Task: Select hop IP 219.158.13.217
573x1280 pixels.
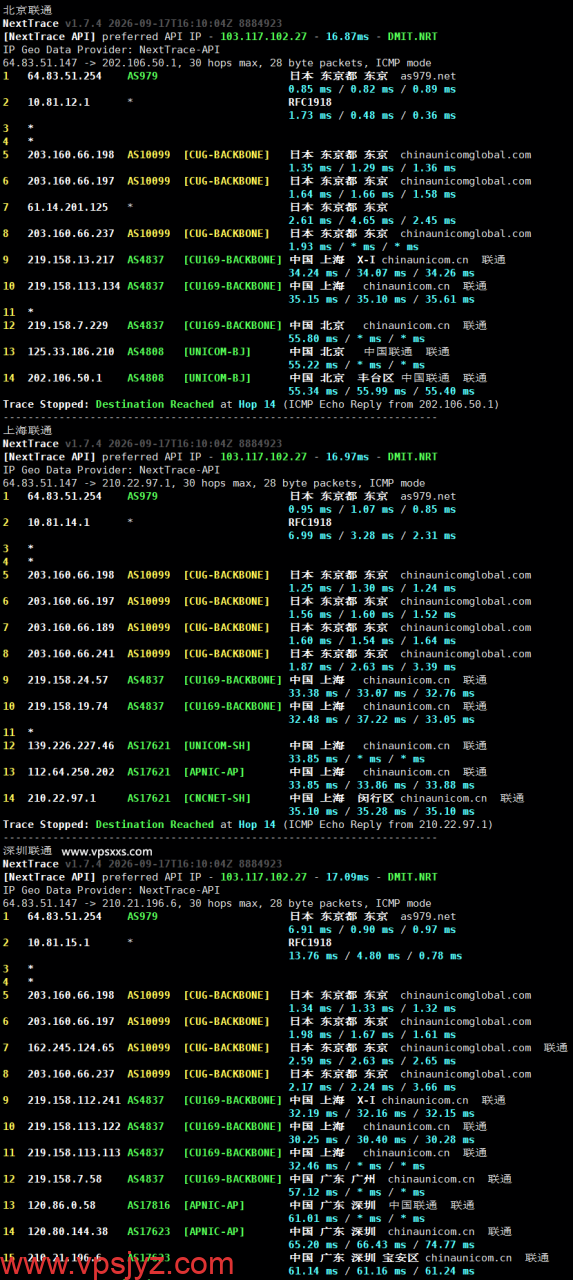Action: (71, 259)
